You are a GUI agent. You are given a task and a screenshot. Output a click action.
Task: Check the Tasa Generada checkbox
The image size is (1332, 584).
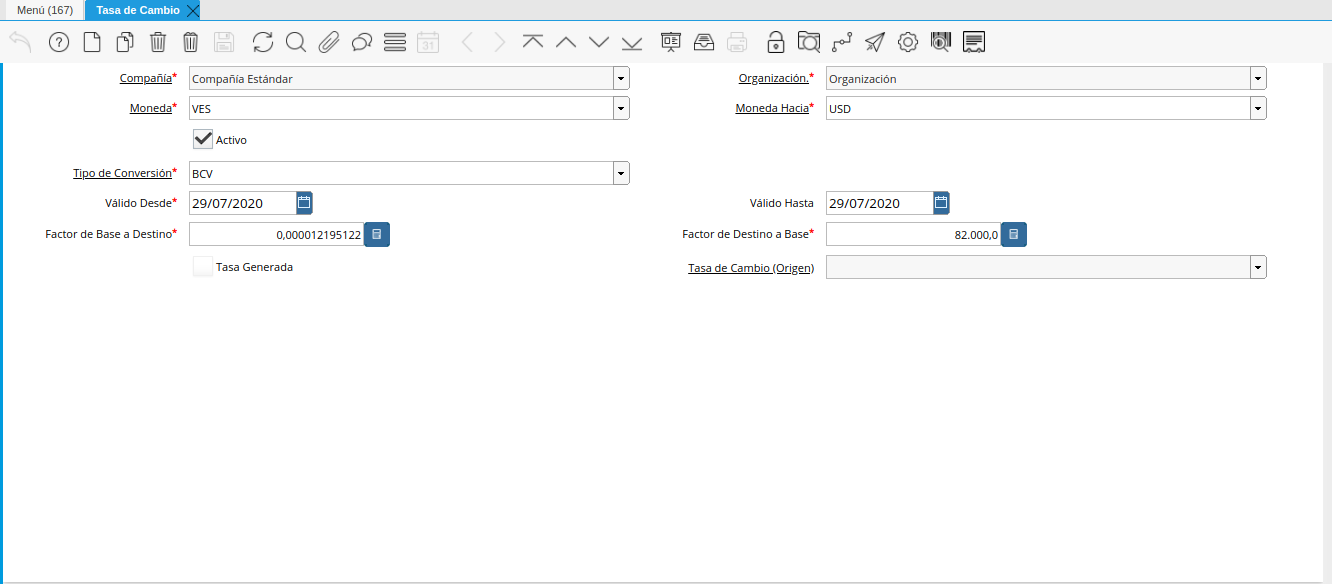[203, 267]
